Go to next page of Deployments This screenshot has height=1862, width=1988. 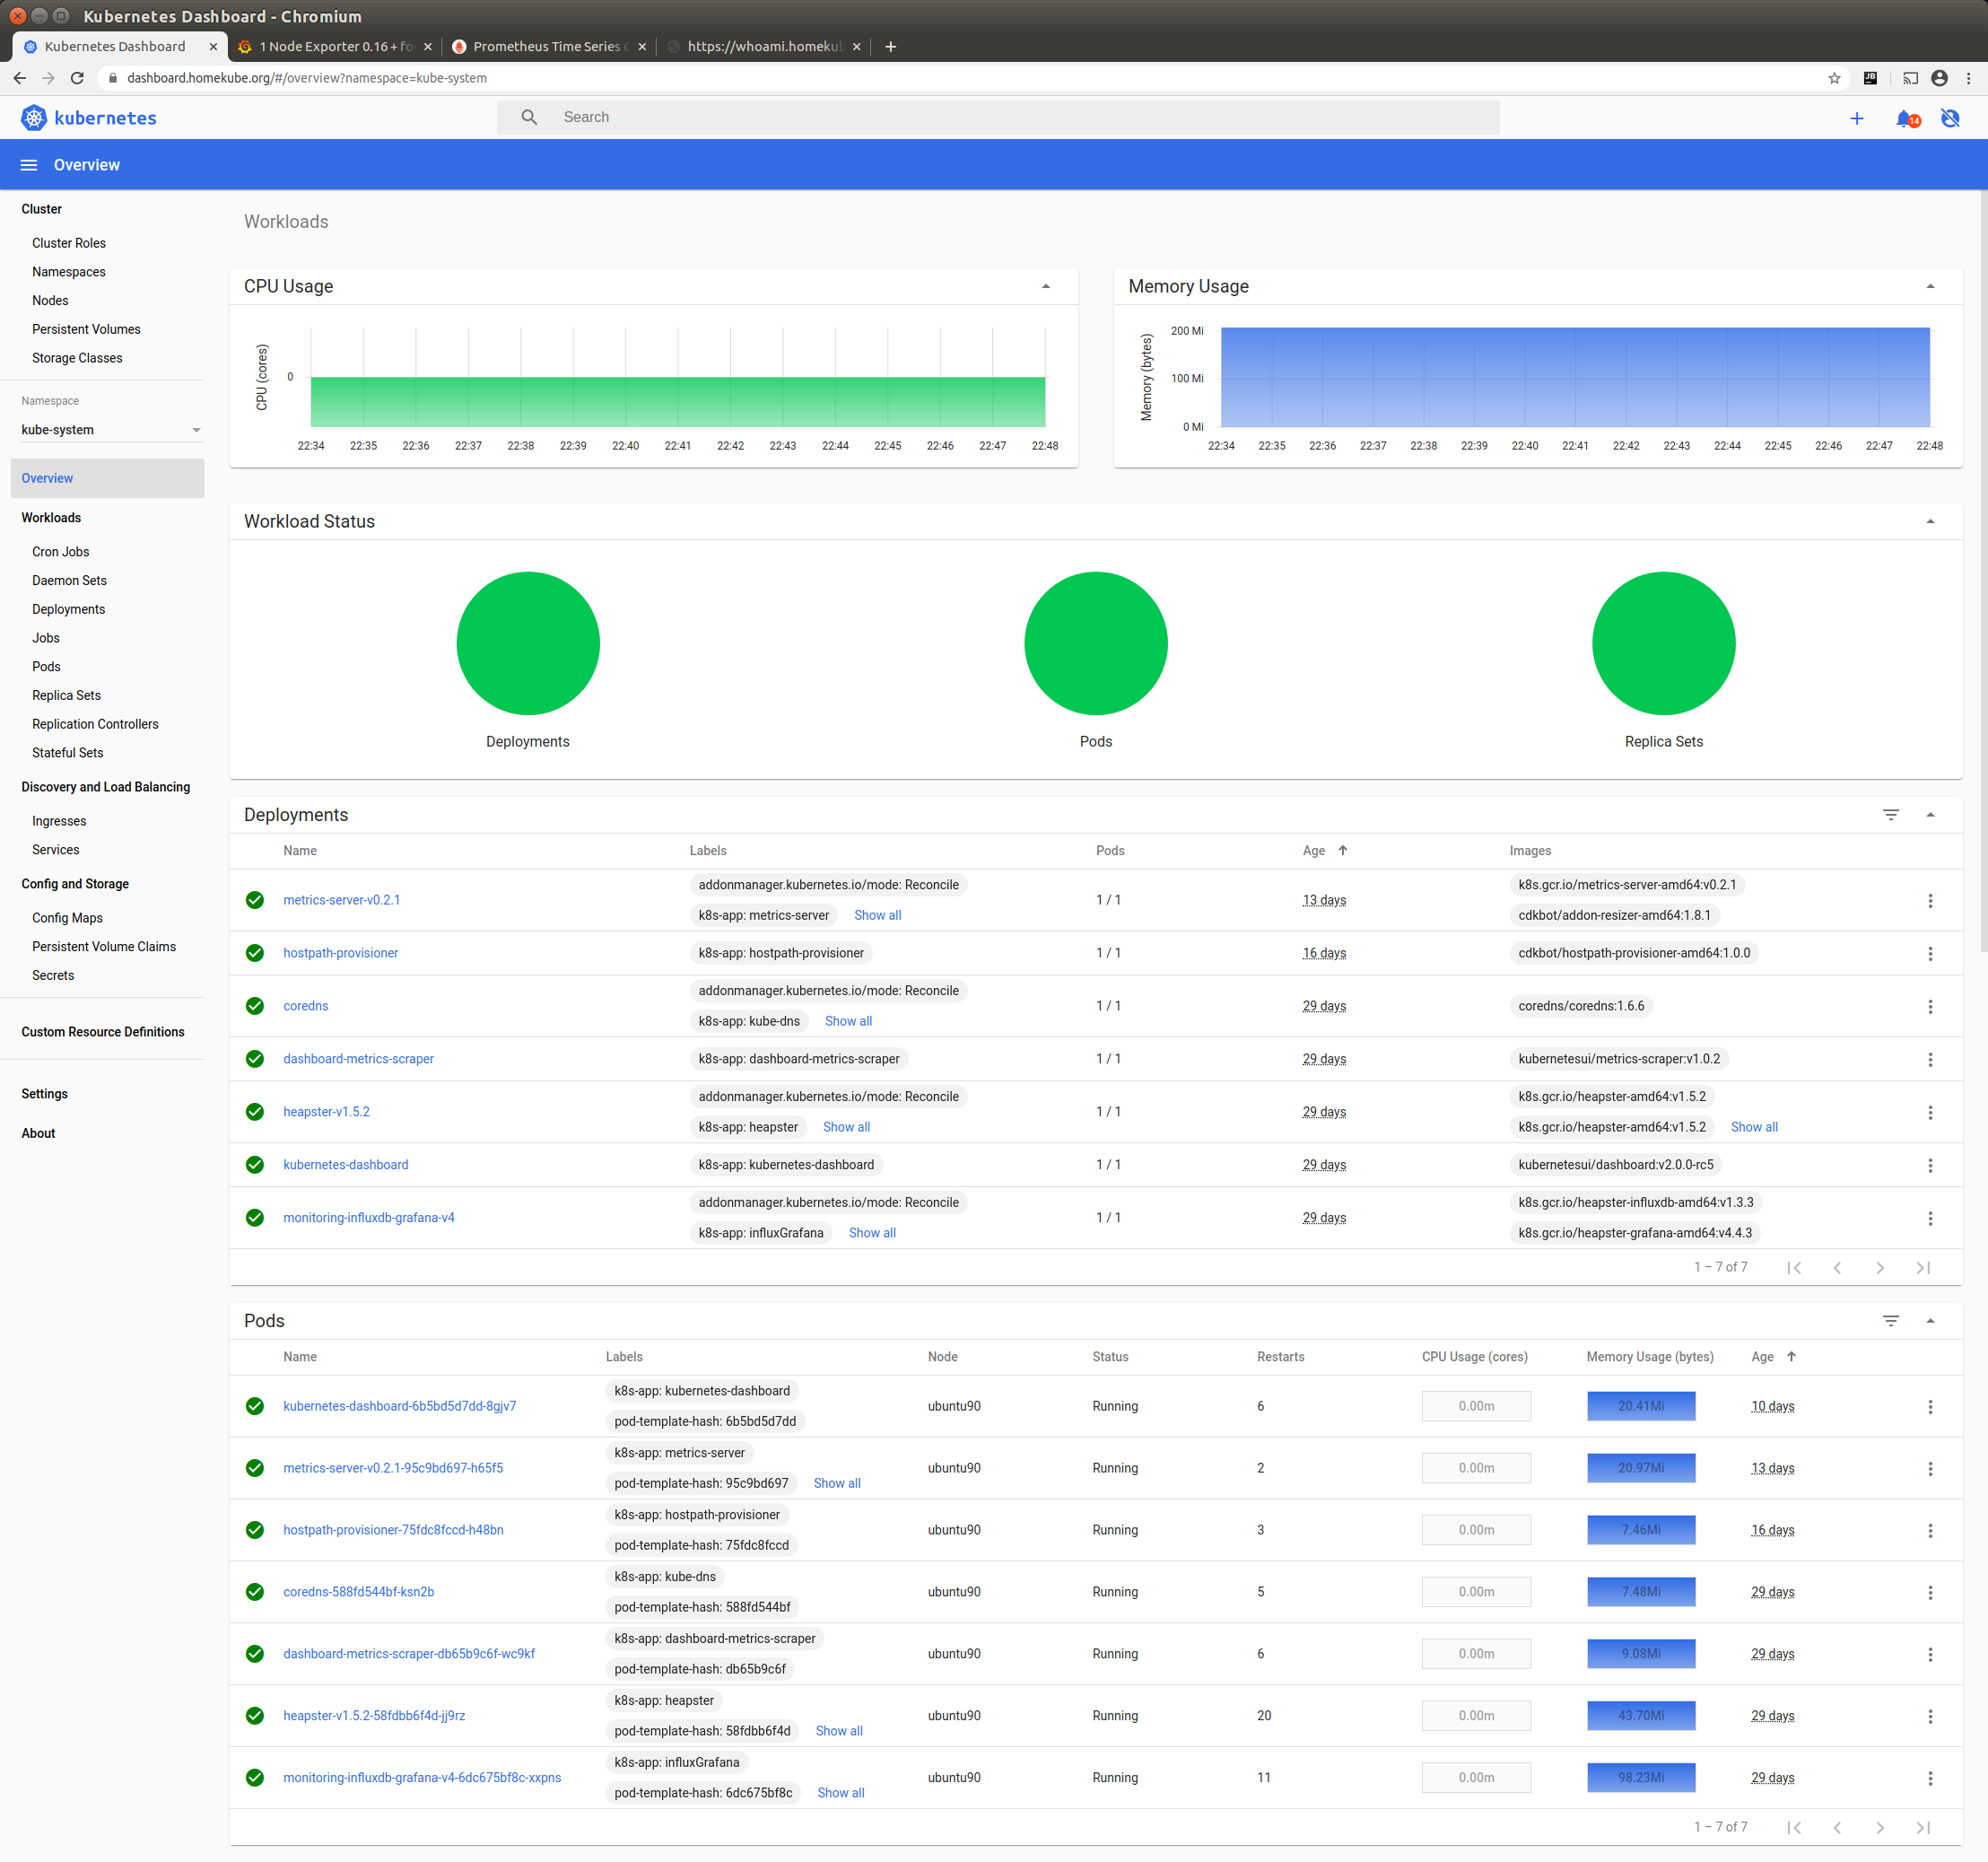coord(1880,1268)
